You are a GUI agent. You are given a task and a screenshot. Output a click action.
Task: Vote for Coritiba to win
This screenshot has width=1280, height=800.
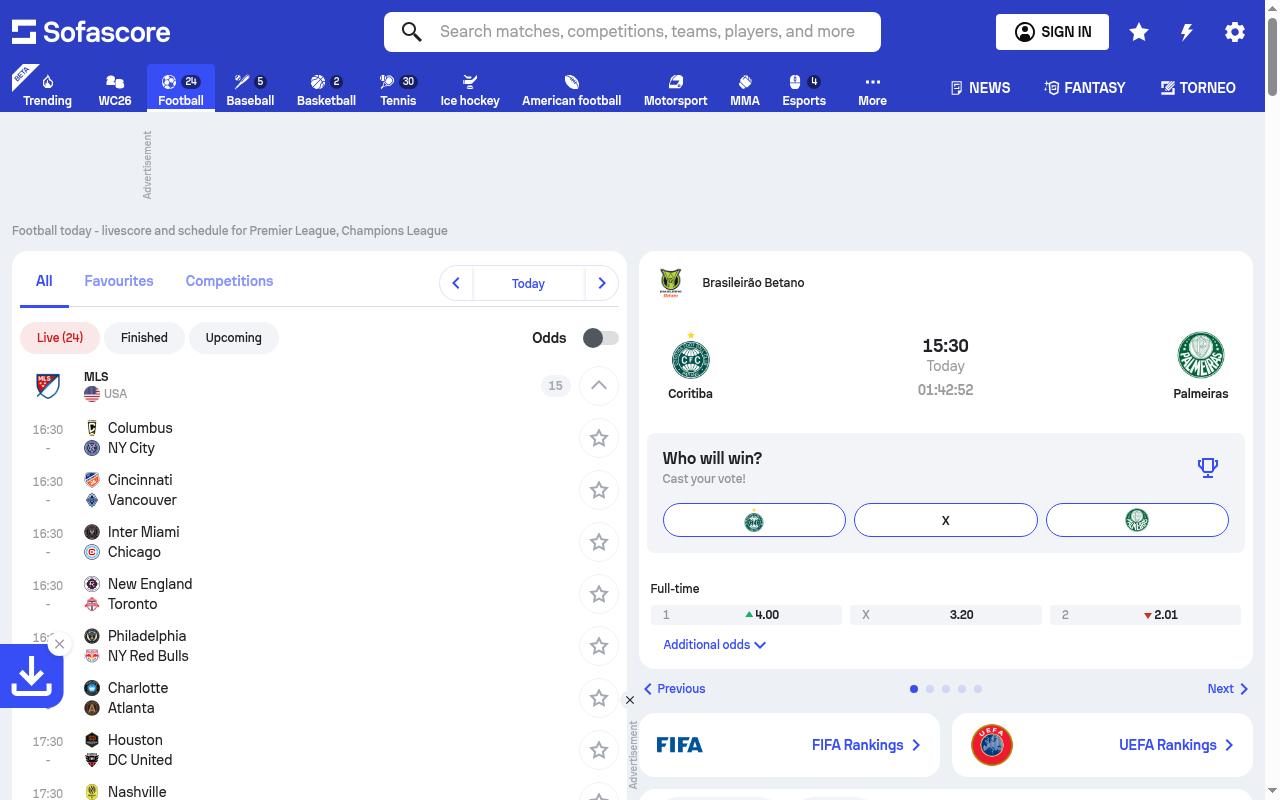point(754,520)
